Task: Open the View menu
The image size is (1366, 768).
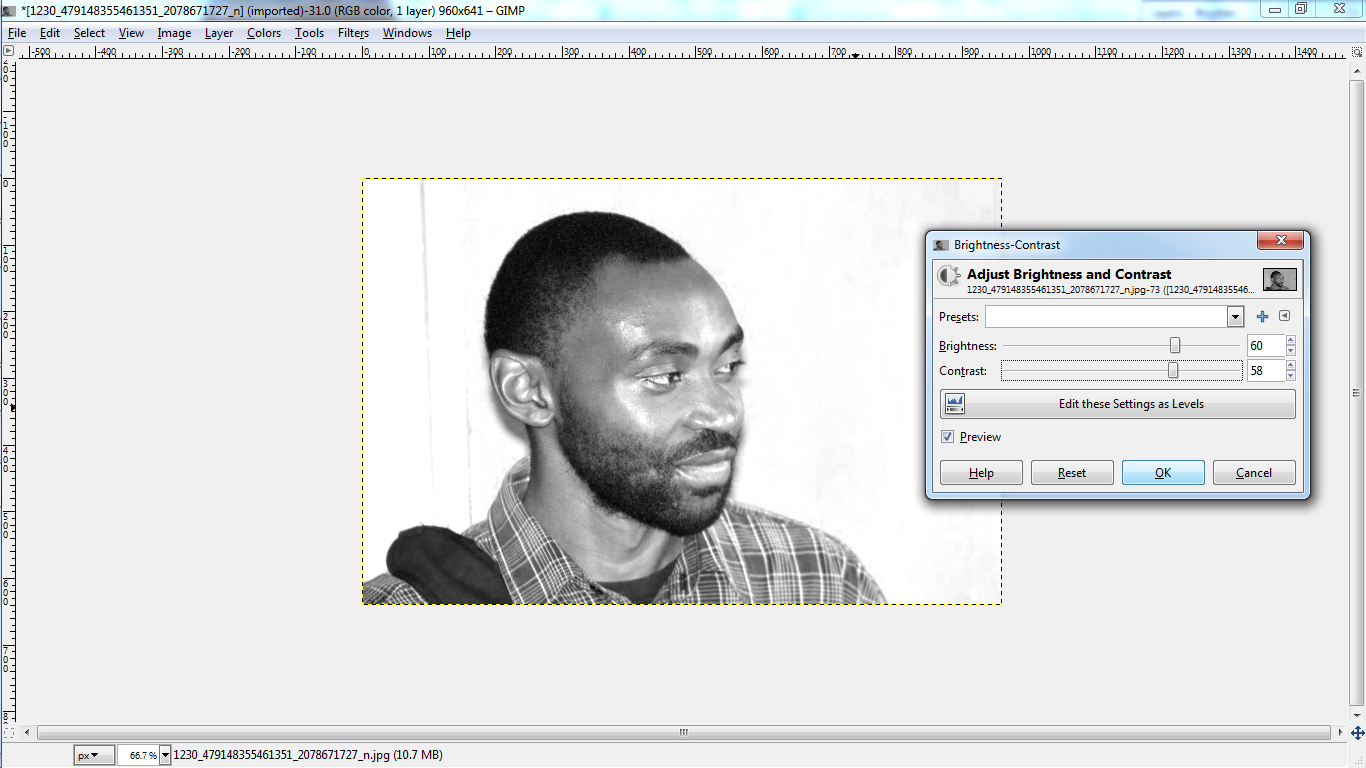Action: point(131,33)
